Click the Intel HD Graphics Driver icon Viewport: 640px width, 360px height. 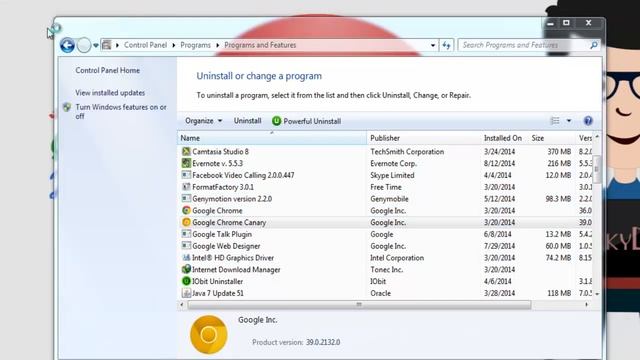click(186, 258)
